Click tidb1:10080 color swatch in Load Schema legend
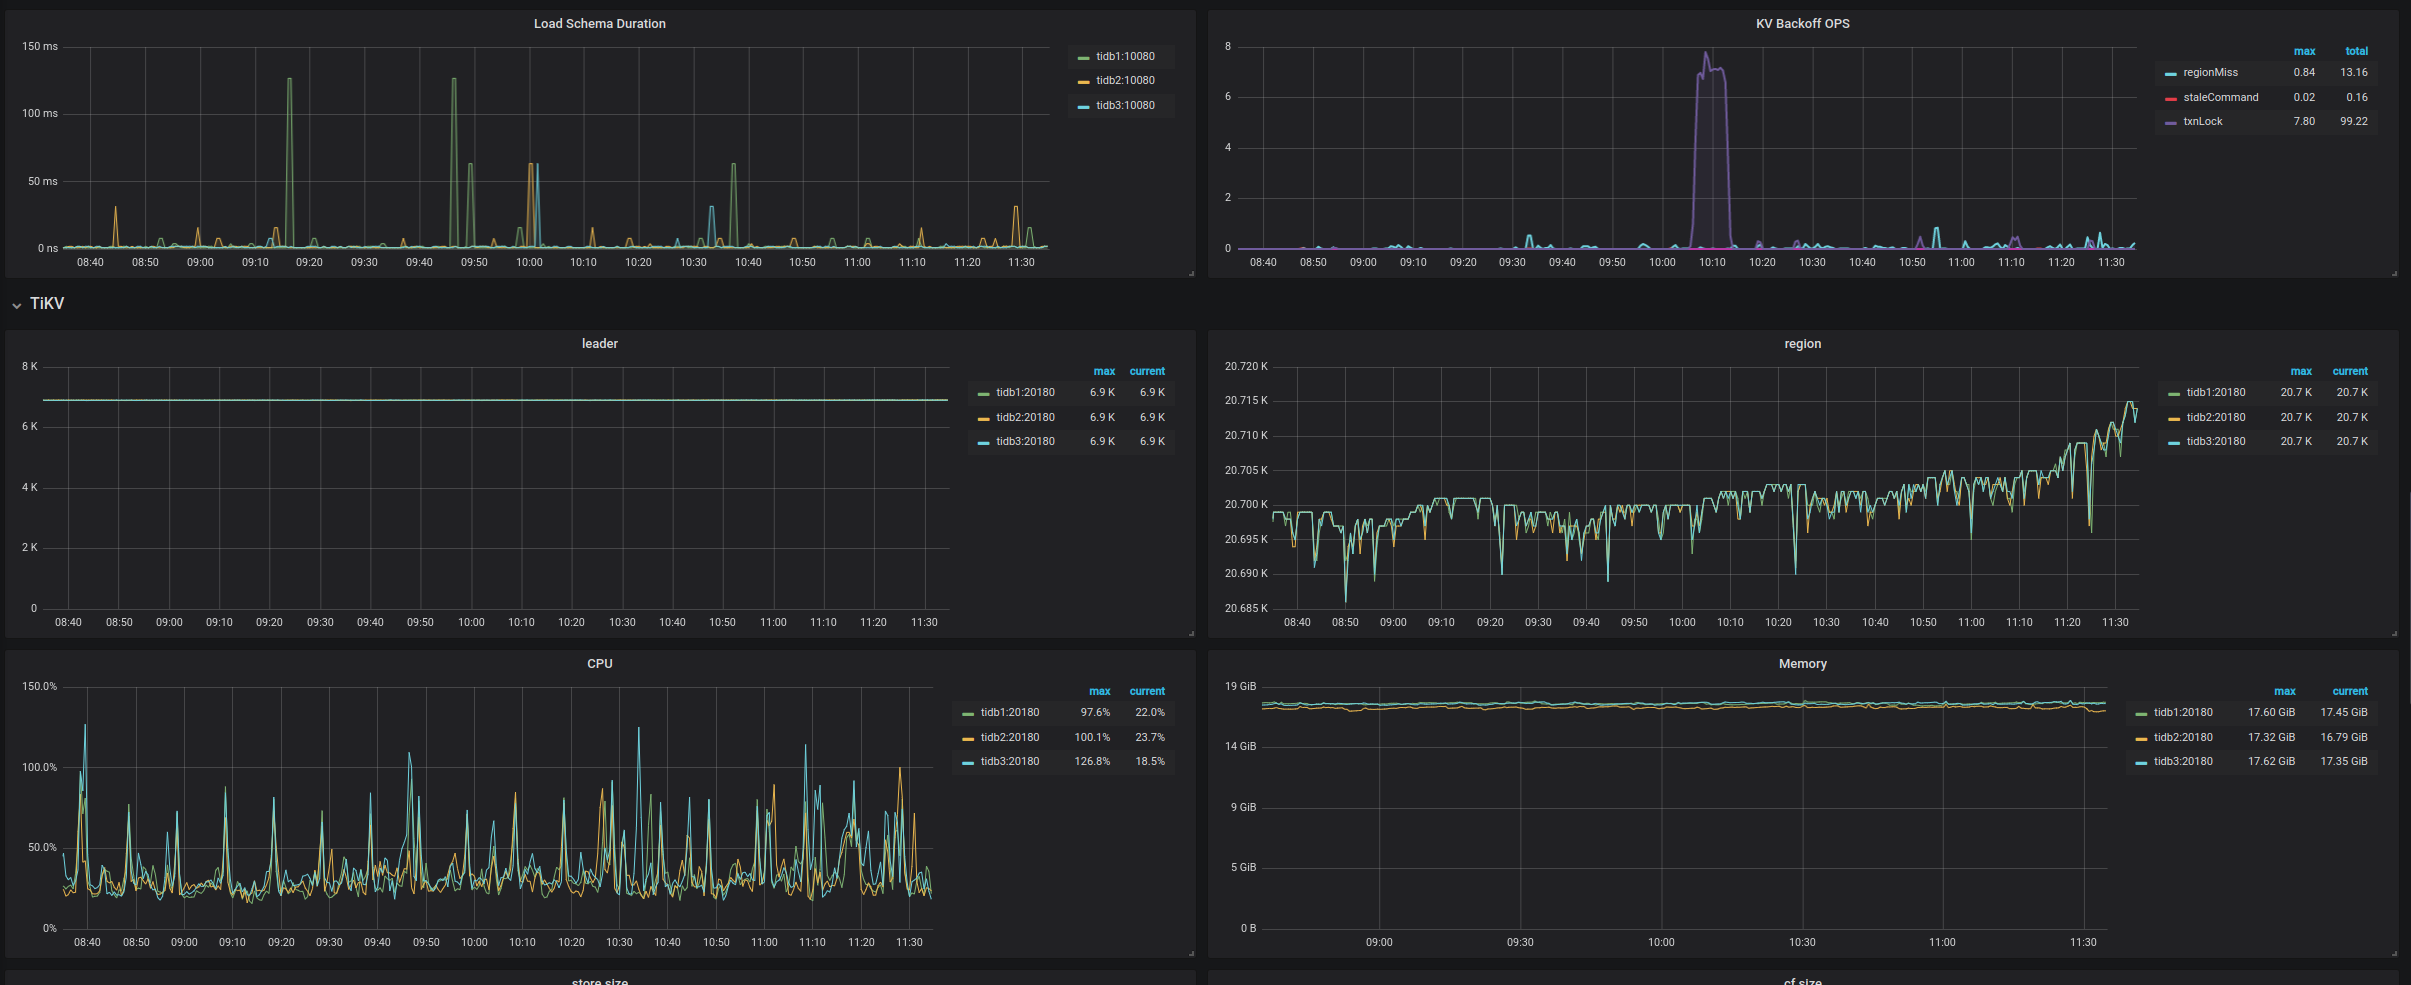Screen dimensions: 2411x985 (x=1083, y=58)
